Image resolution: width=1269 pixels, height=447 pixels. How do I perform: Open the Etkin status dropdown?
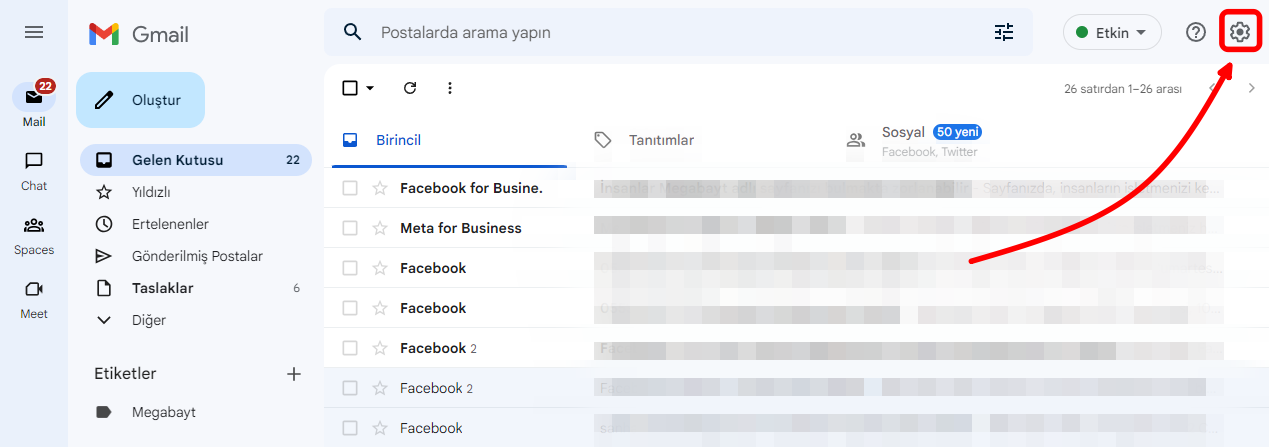pyautogui.click(x=1111, y=32)
